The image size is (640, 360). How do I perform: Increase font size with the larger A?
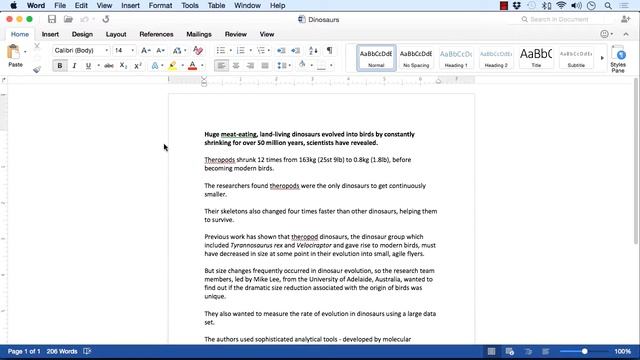[145, 51]
